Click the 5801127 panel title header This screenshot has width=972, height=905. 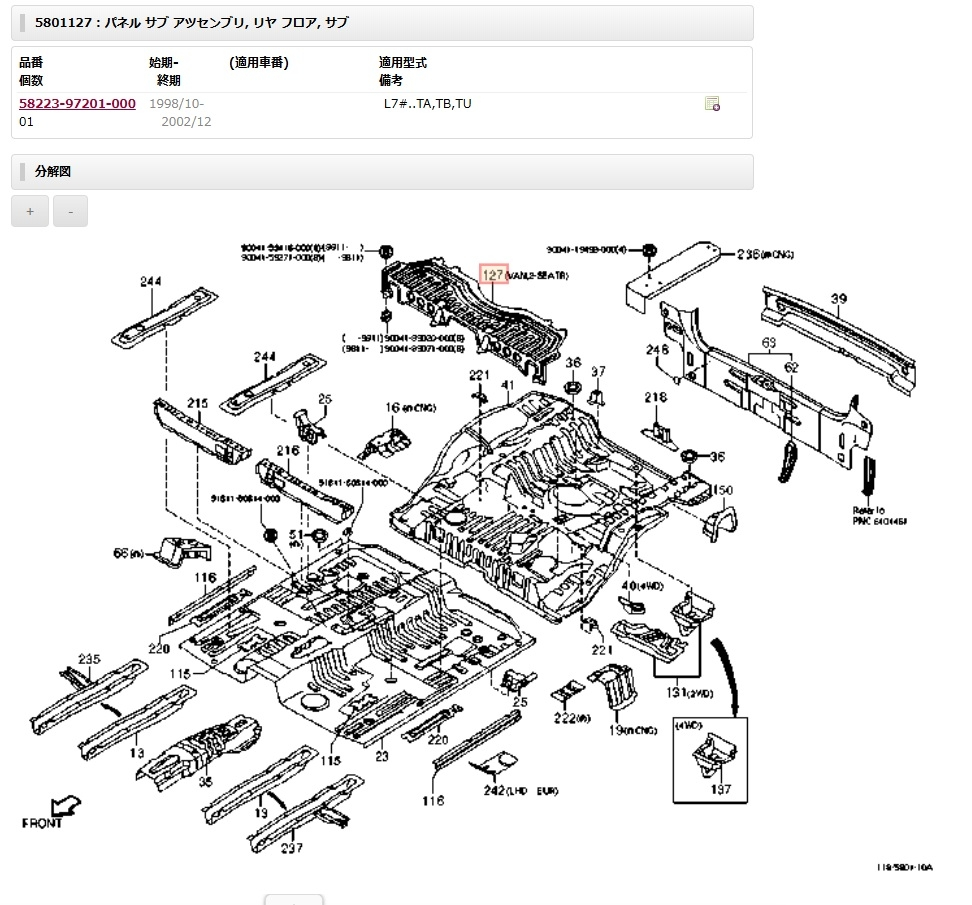[191, 22]
